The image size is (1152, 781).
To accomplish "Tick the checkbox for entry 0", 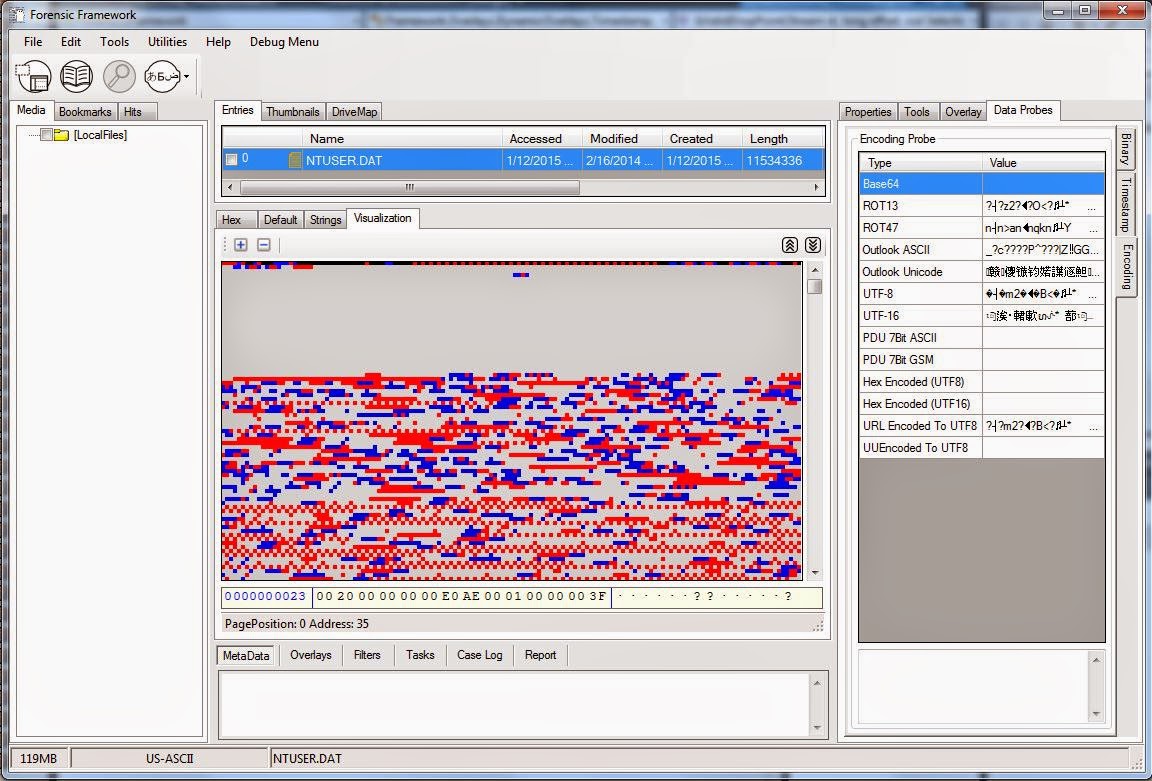I will click(x=231, y=159).
